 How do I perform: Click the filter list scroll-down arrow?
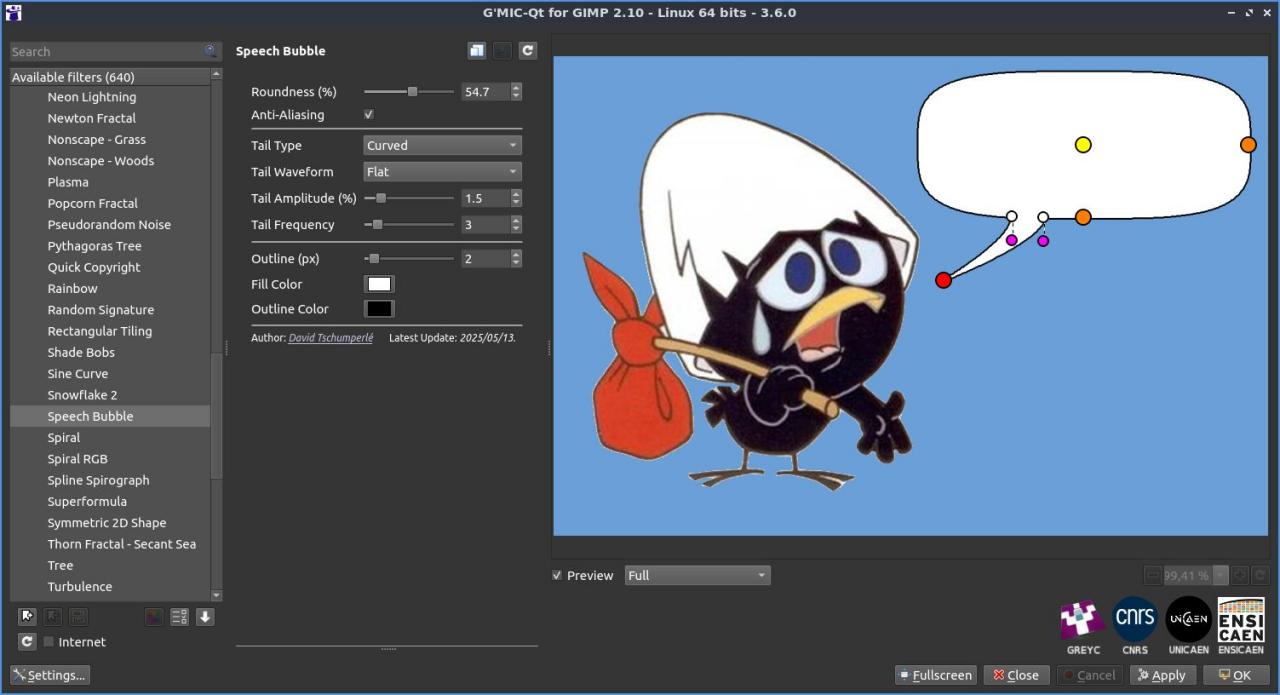click(x=216, y=595)
